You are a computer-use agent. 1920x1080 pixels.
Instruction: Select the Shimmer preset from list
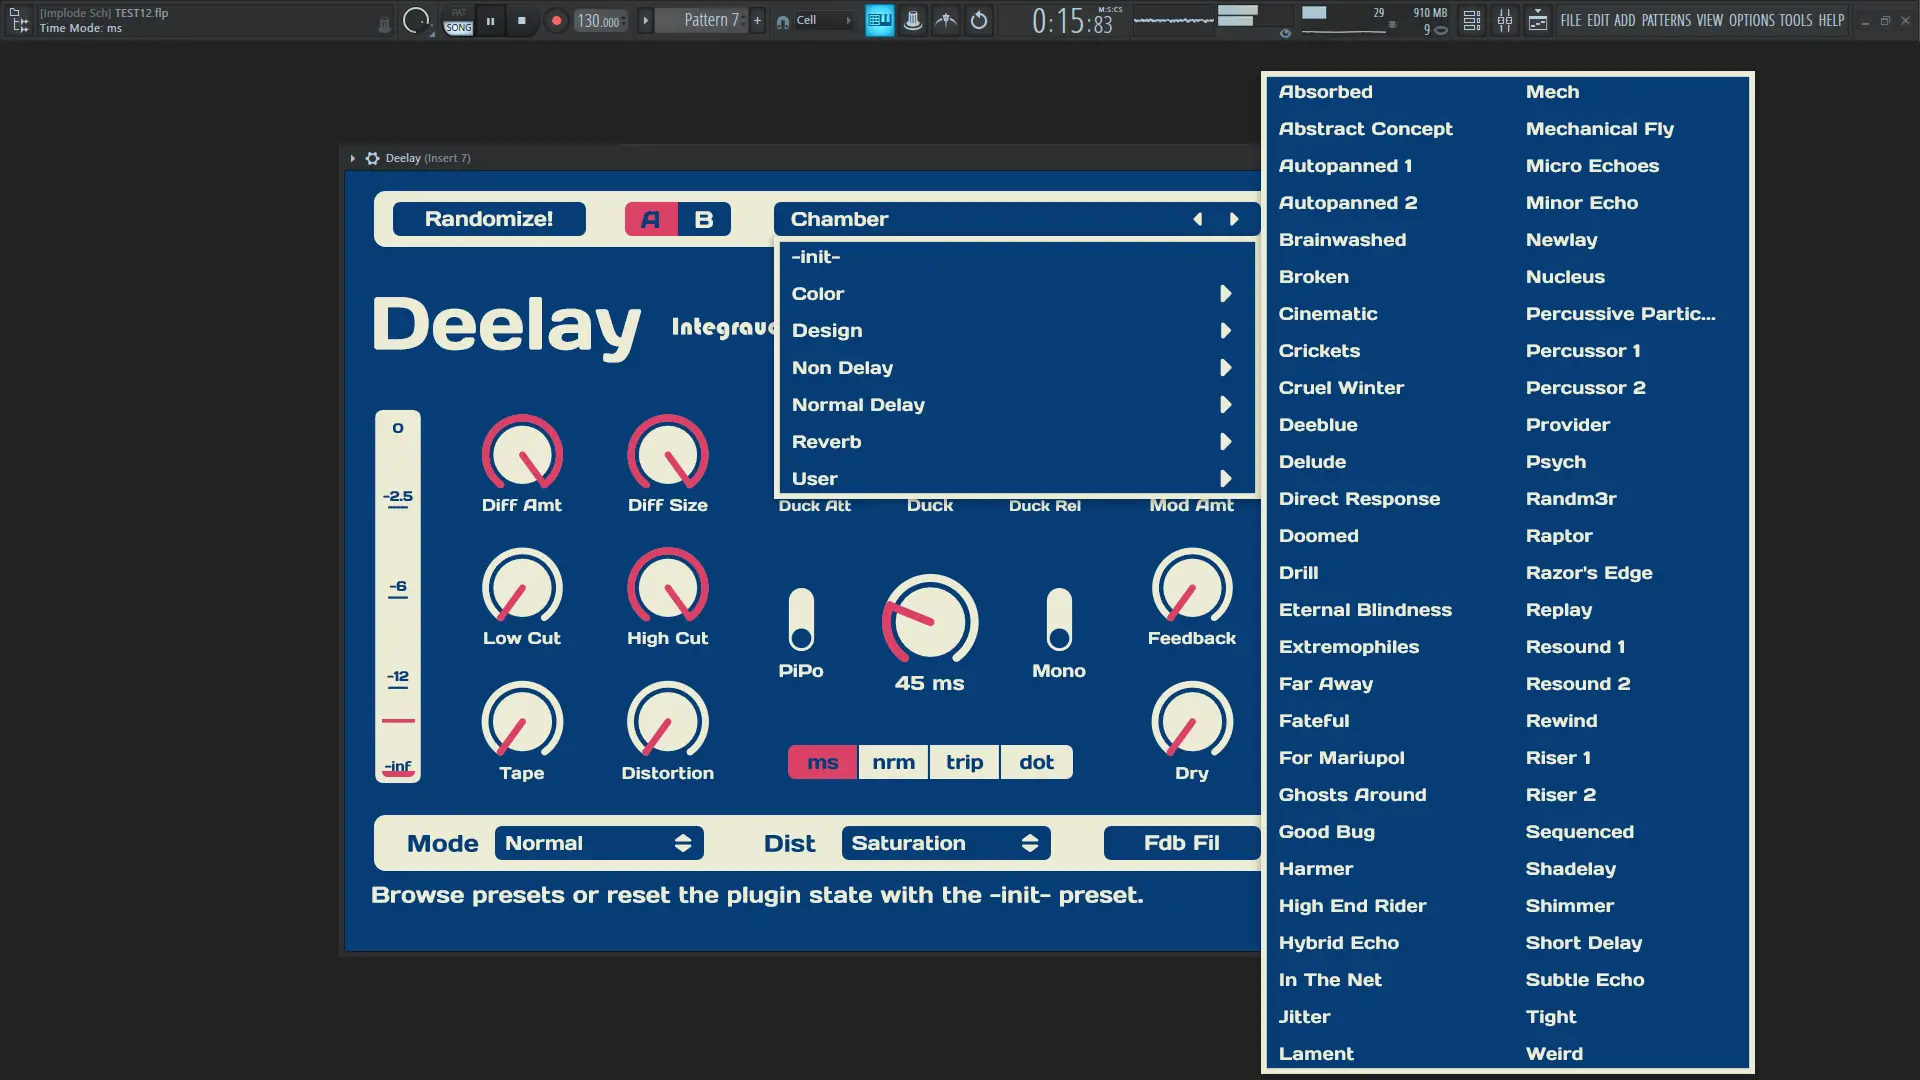click(x=1569, y=906)
